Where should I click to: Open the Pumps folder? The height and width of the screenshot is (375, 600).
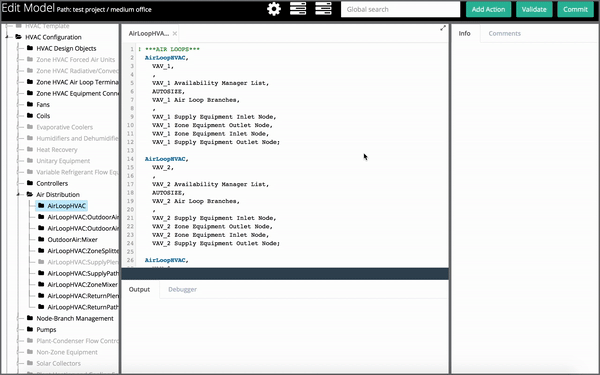click(x=46, y=329)
